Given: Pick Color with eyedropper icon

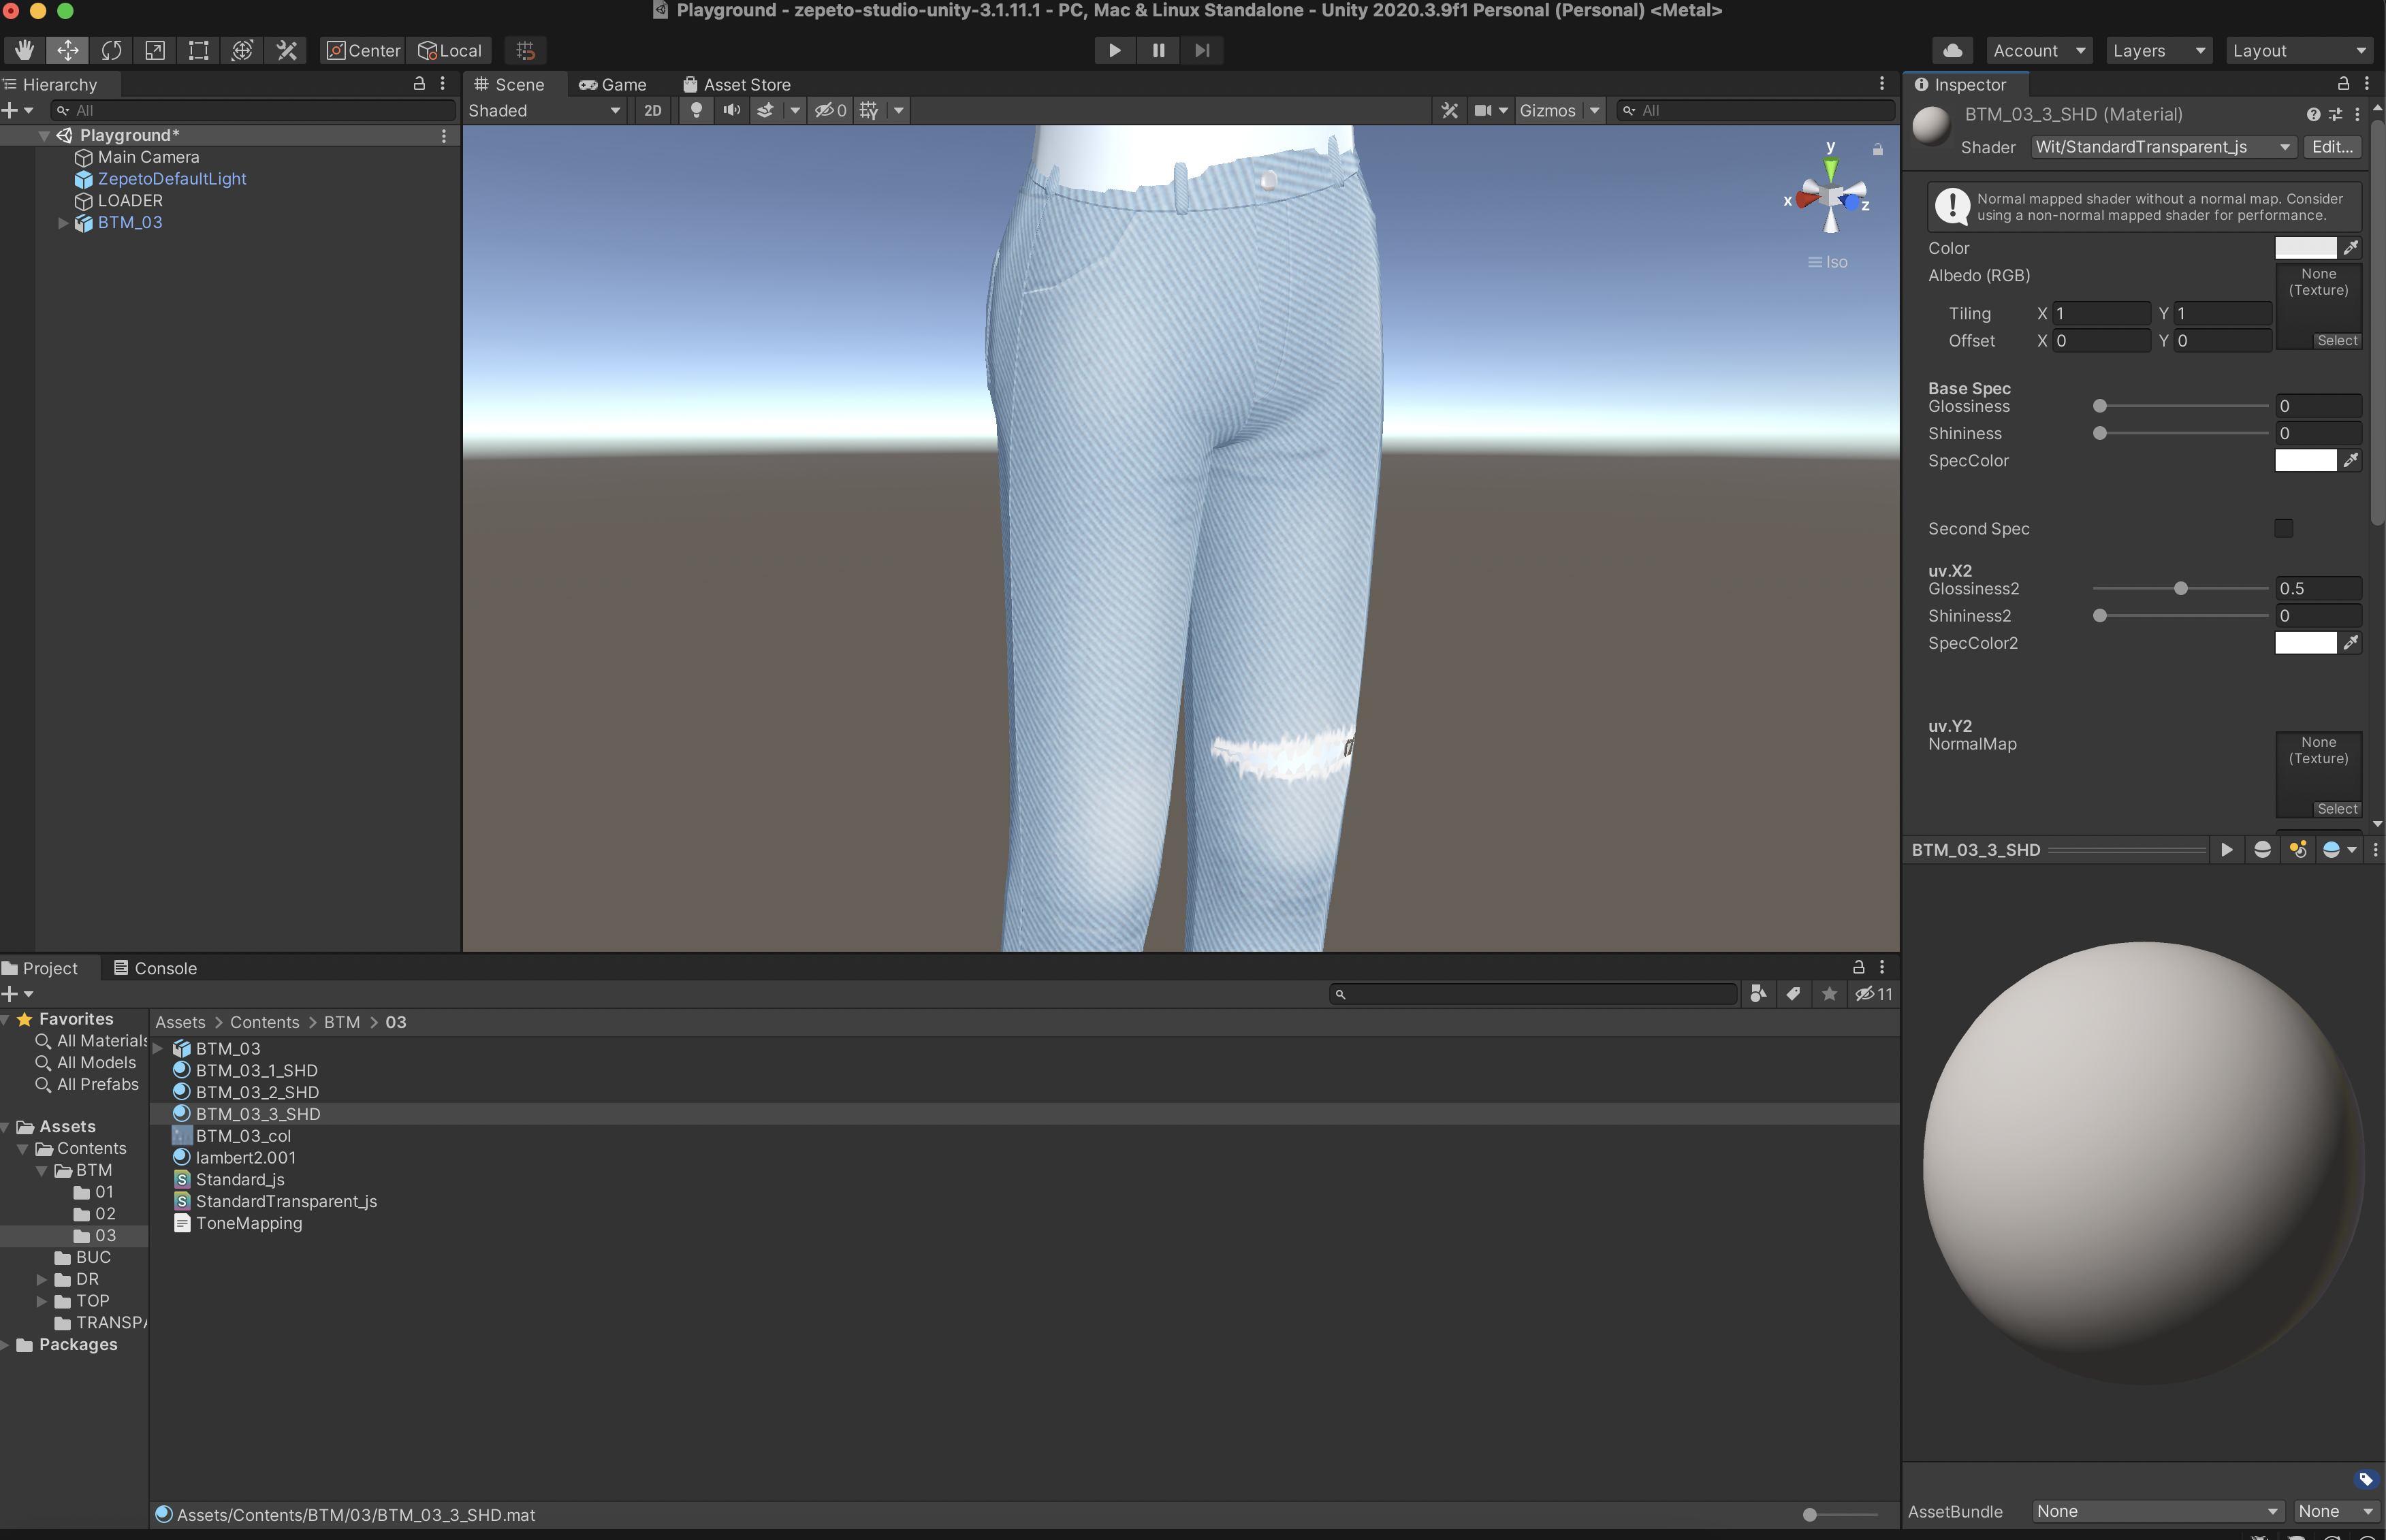Looking at the screenshot, I should [x=2351, y=247].
